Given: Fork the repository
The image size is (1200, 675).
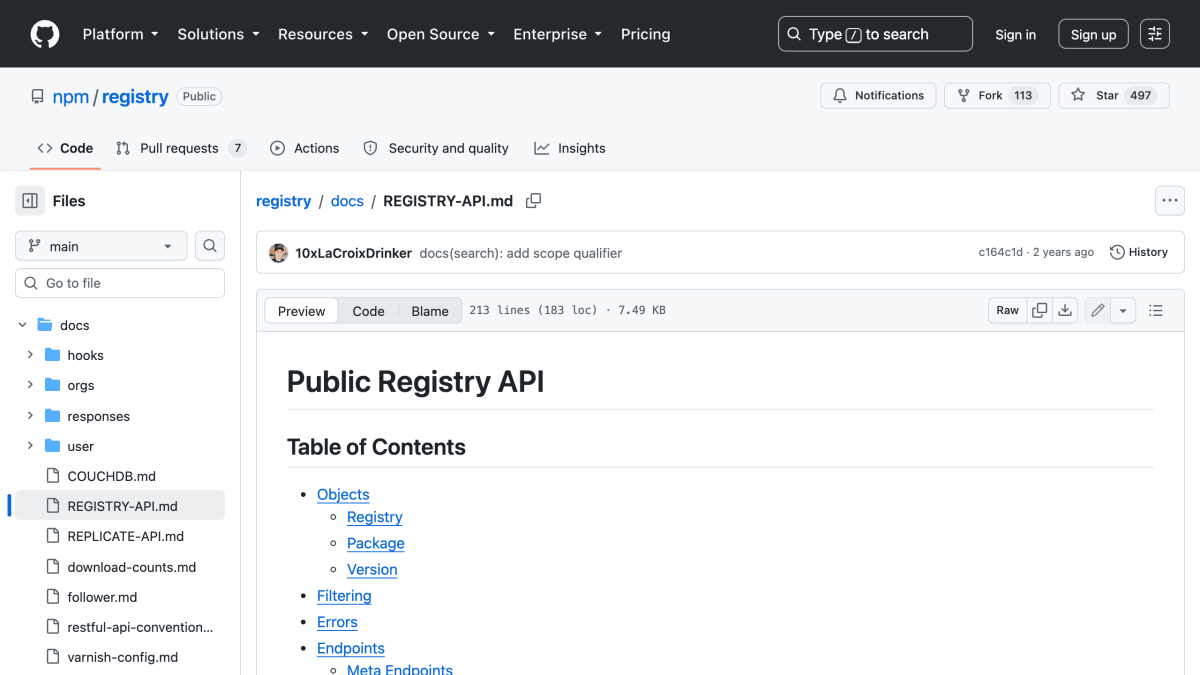Looking at the screenshot, I should point(997,96).
